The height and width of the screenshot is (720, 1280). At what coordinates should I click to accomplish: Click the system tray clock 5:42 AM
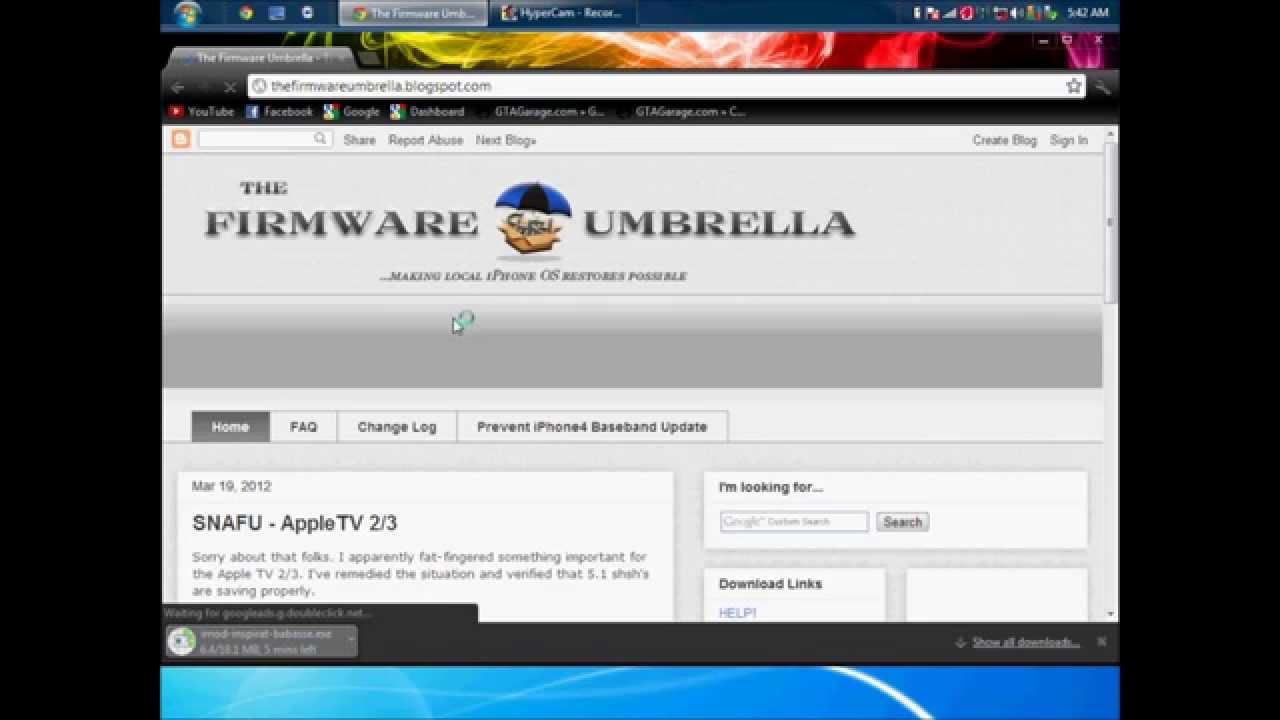pos(1087,13)
